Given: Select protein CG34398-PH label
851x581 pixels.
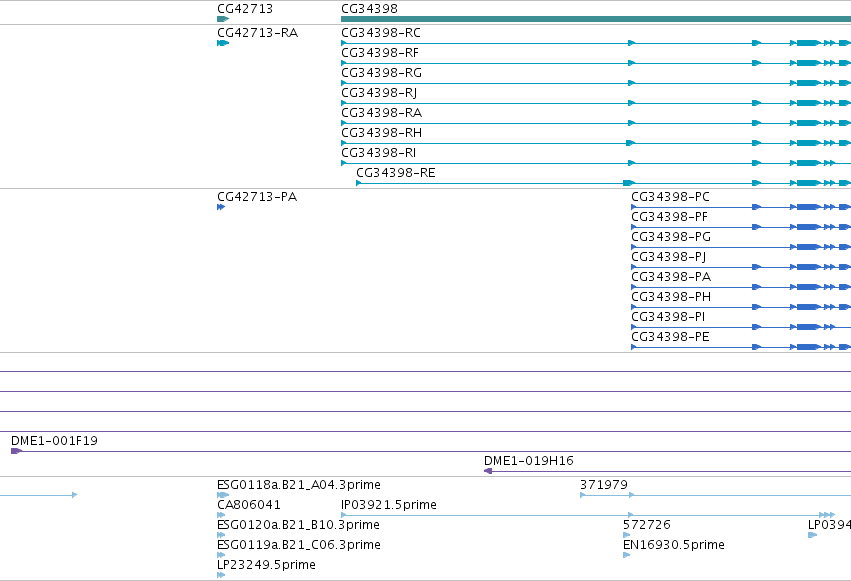Looking at the screenshot, I should [671, 297].
